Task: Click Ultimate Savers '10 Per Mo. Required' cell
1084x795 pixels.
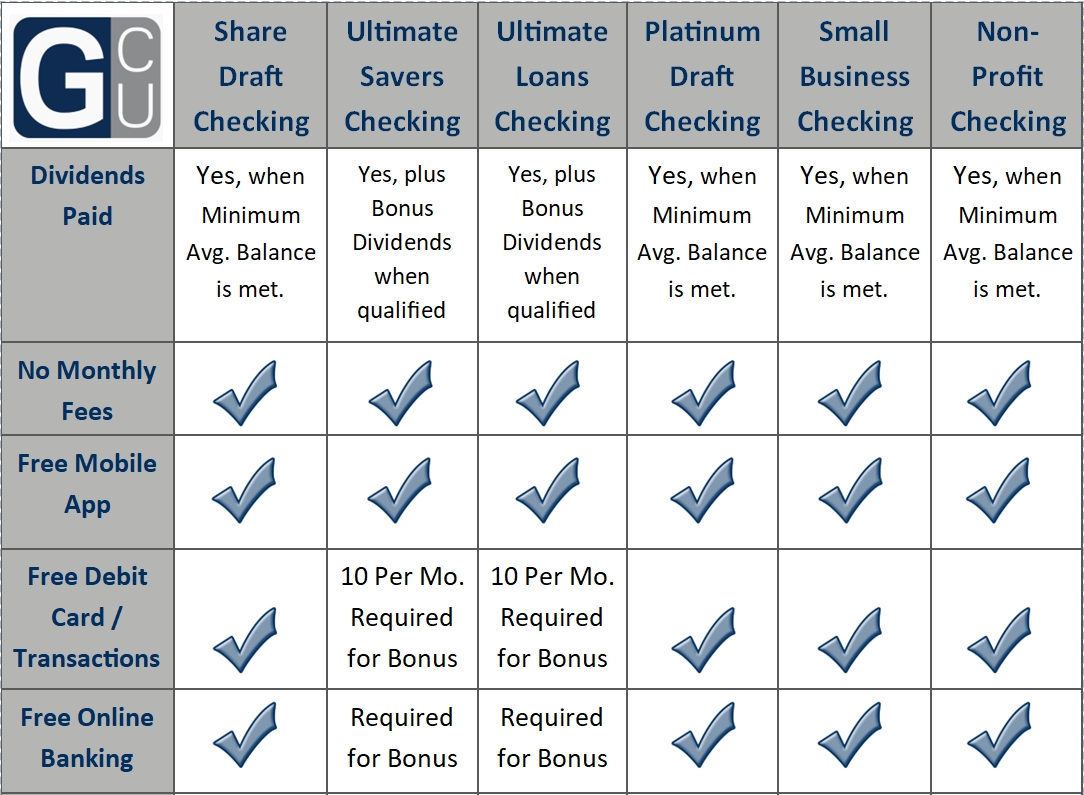Action: coord(402,617)
